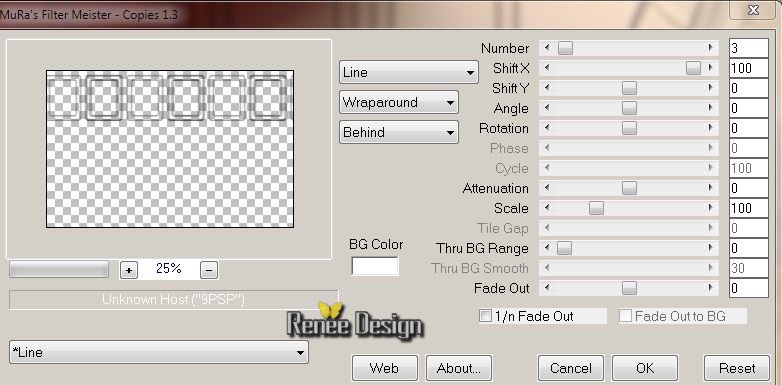Click the OK button
Screen dimensions: 782x385
(x=645, y=368)
